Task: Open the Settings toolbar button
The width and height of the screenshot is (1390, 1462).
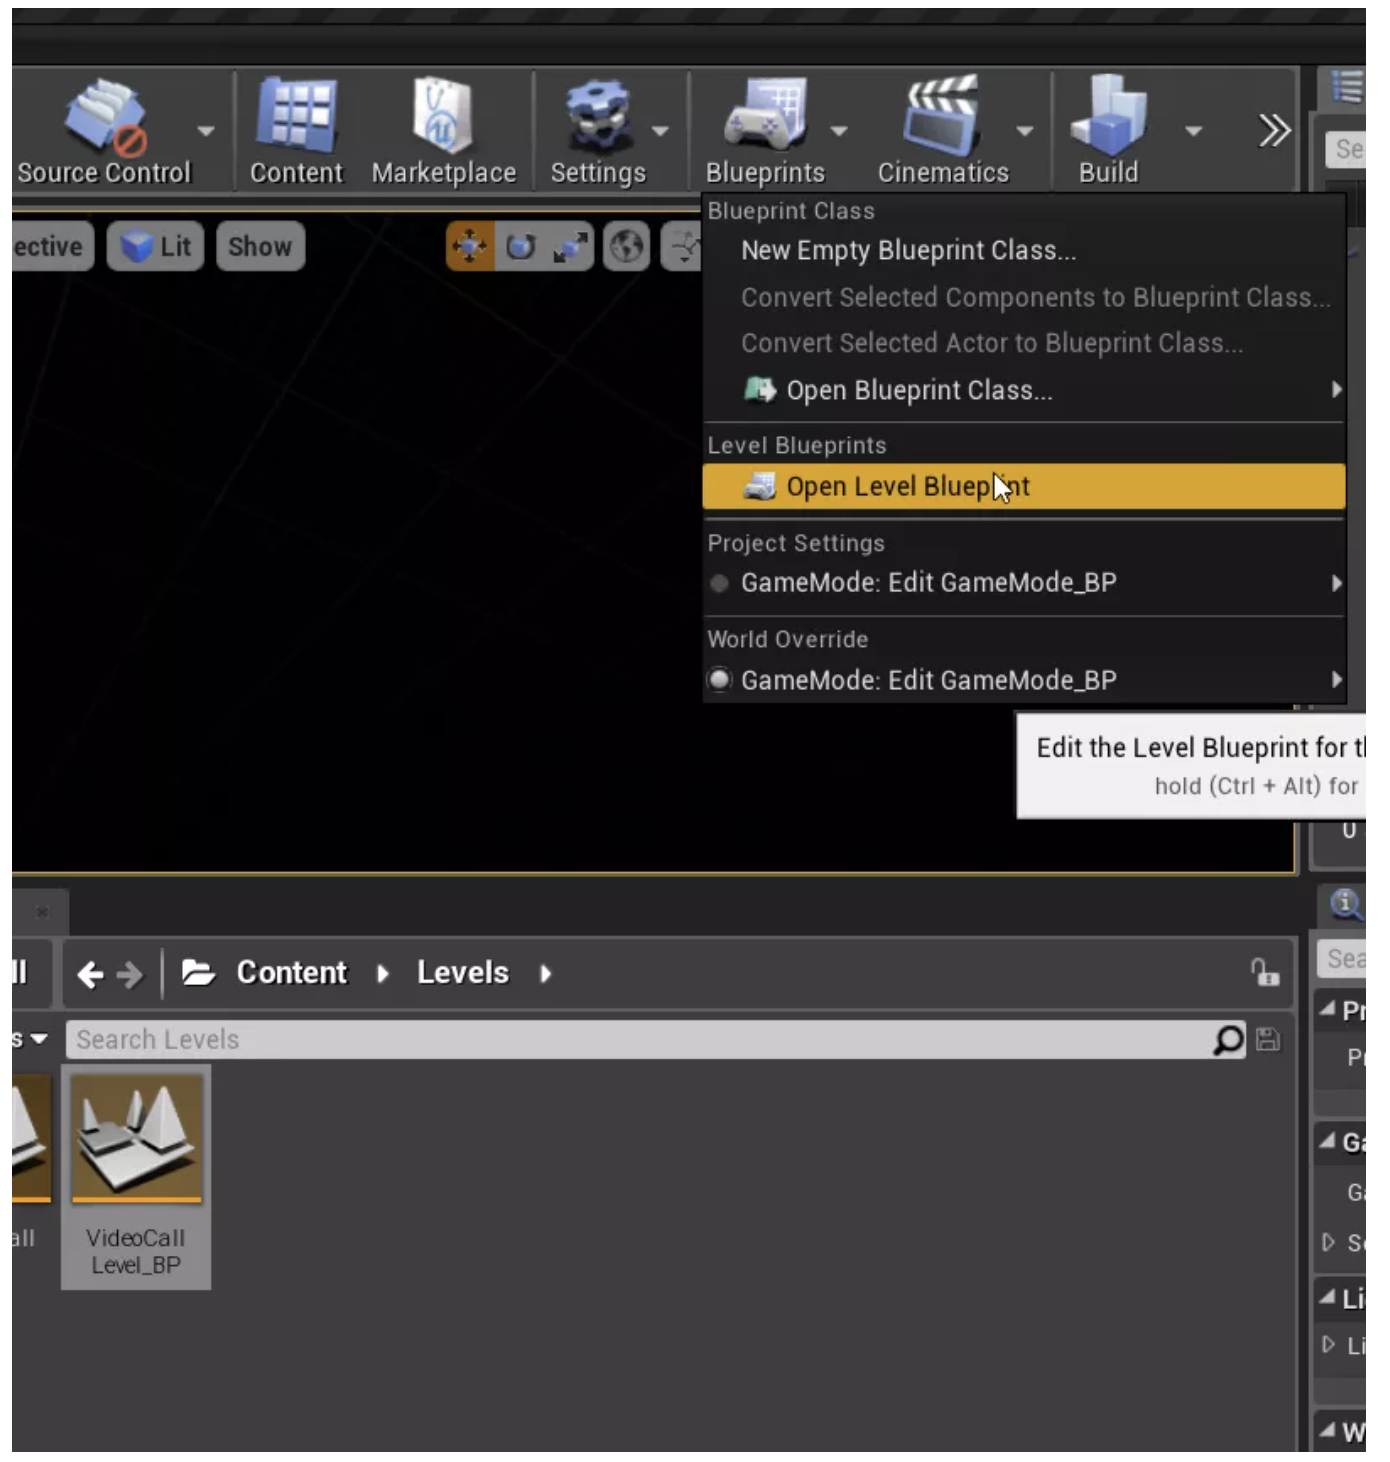Action: pos(598,131)
